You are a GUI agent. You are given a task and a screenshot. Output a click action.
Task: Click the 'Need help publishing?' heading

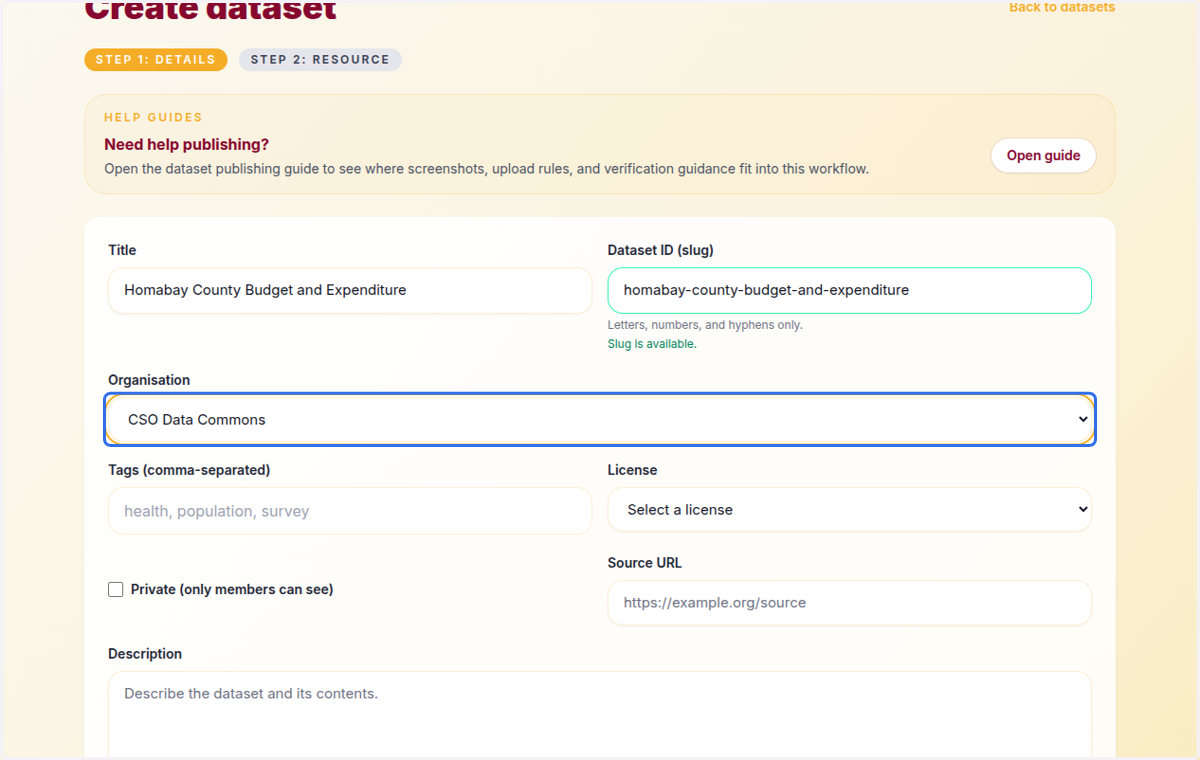tap(187, 145)
